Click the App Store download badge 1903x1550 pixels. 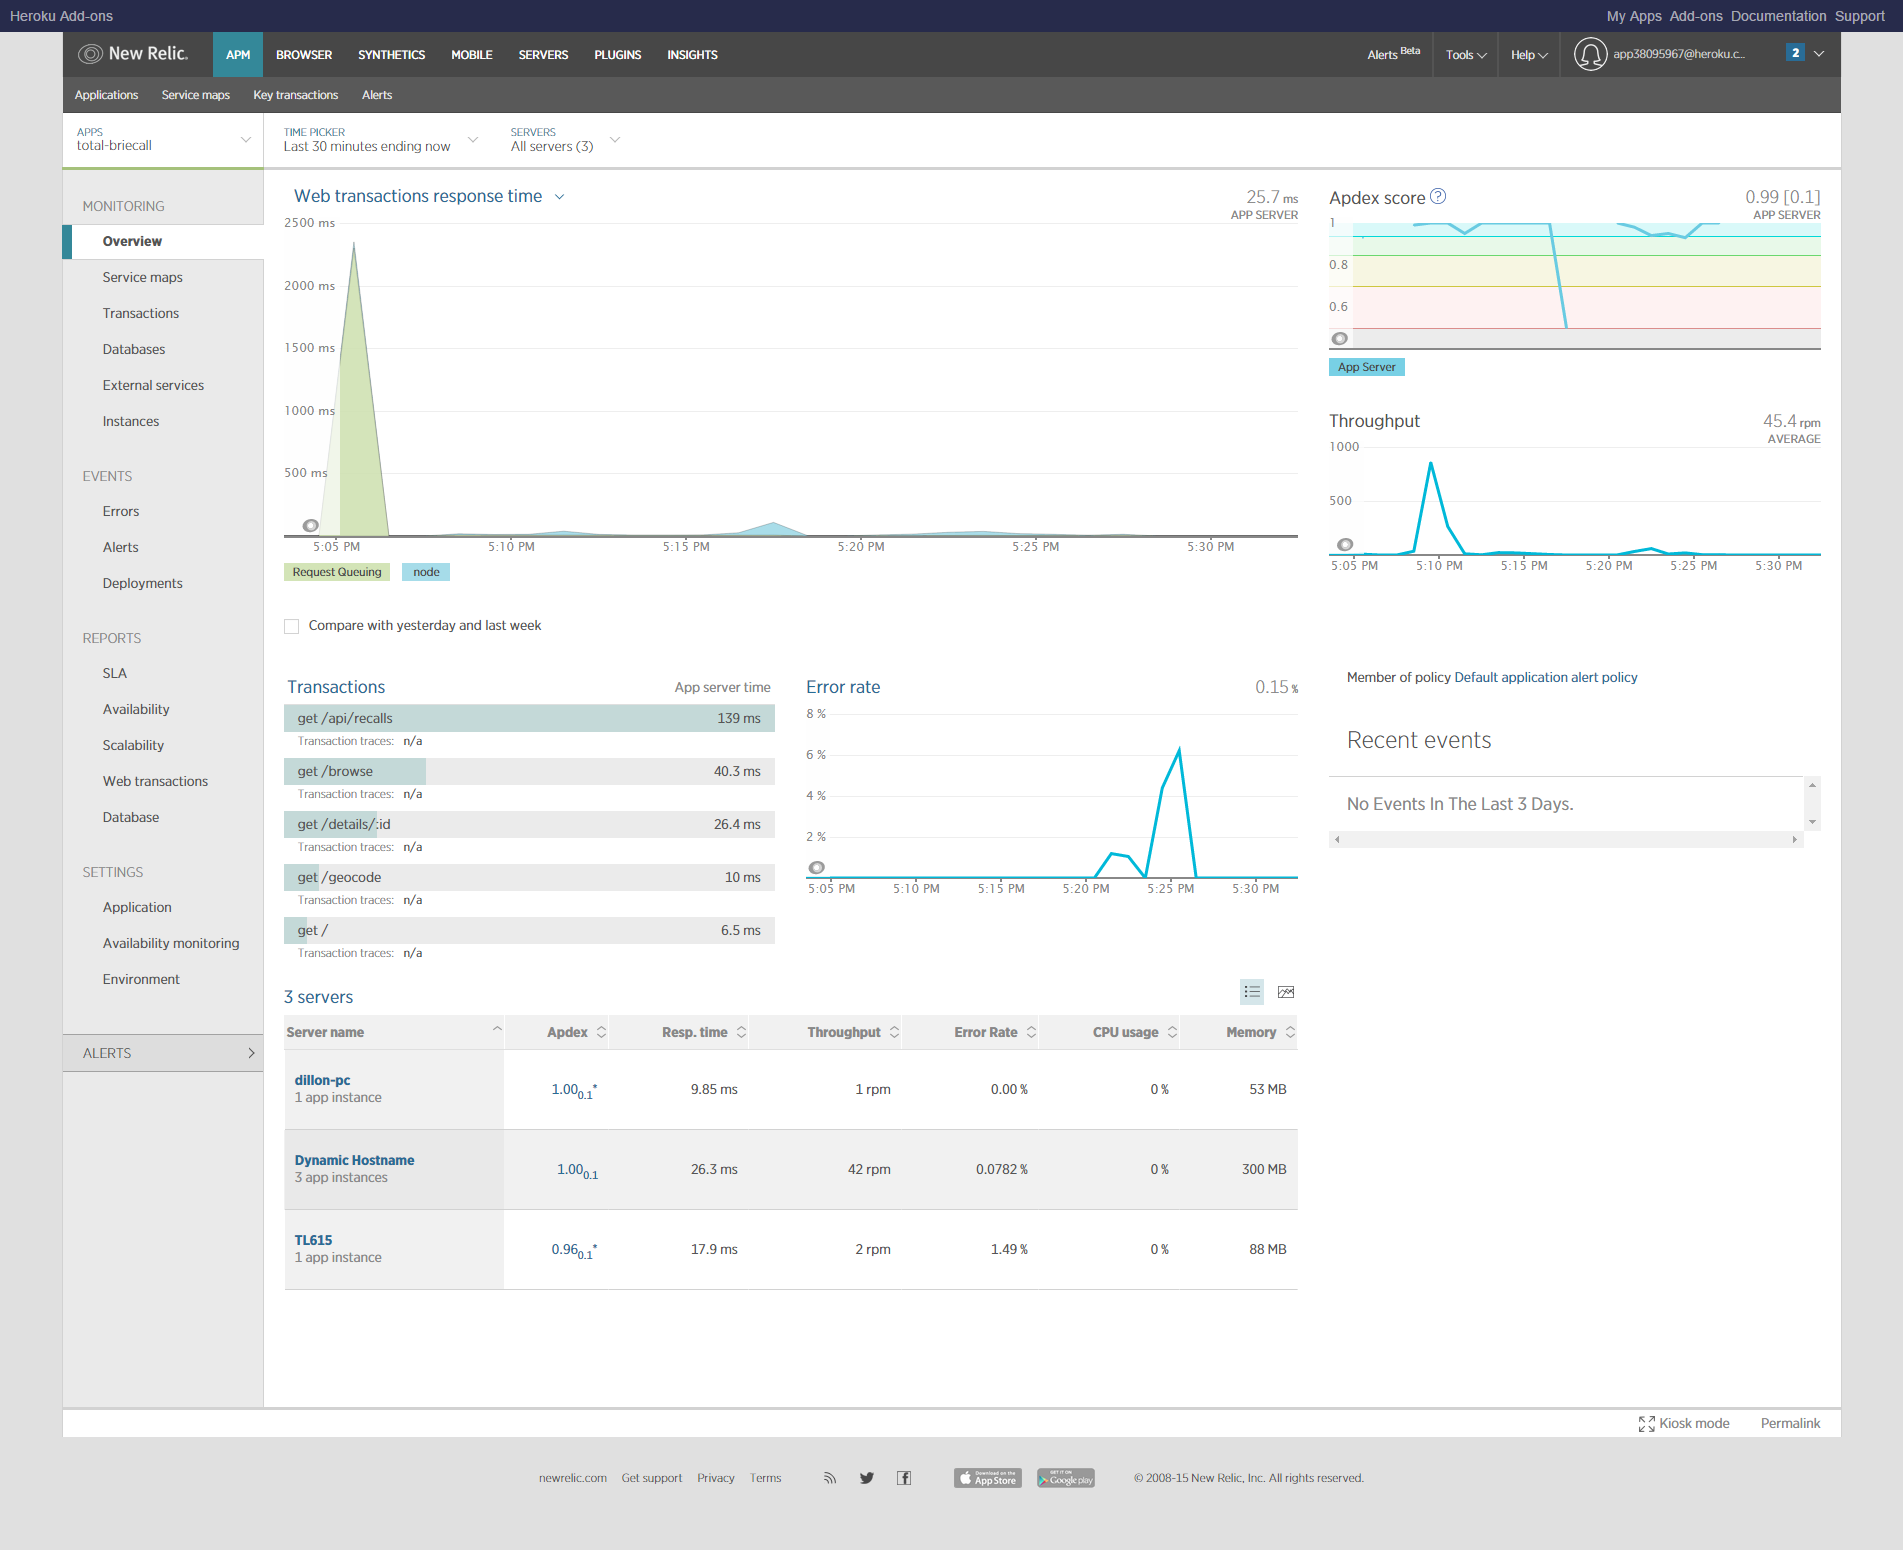(x=988, y=1478)
